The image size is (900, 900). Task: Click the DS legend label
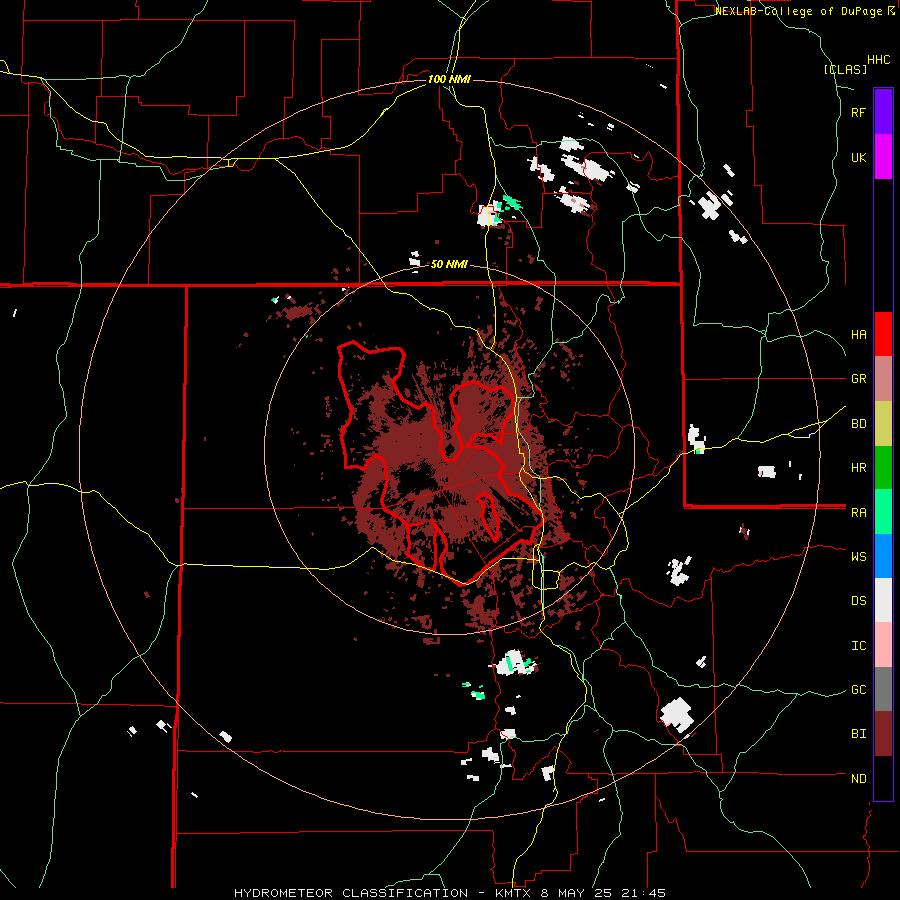click(x=858, y=601)
